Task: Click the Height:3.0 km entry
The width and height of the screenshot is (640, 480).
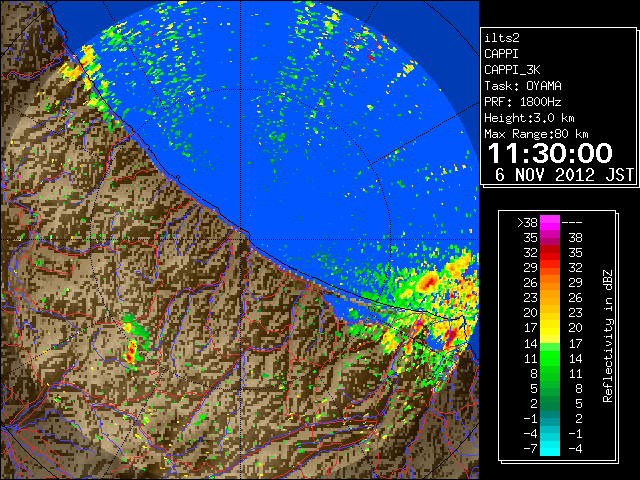Action: point(529,118)
